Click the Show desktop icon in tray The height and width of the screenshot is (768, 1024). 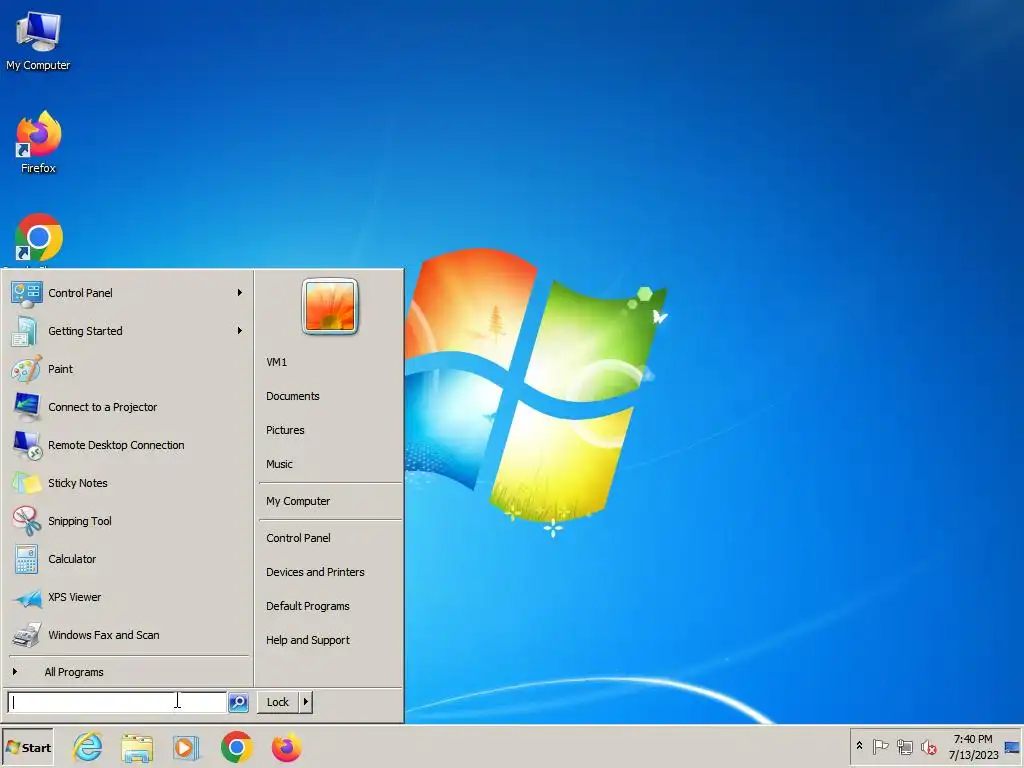pos(1012,747)
